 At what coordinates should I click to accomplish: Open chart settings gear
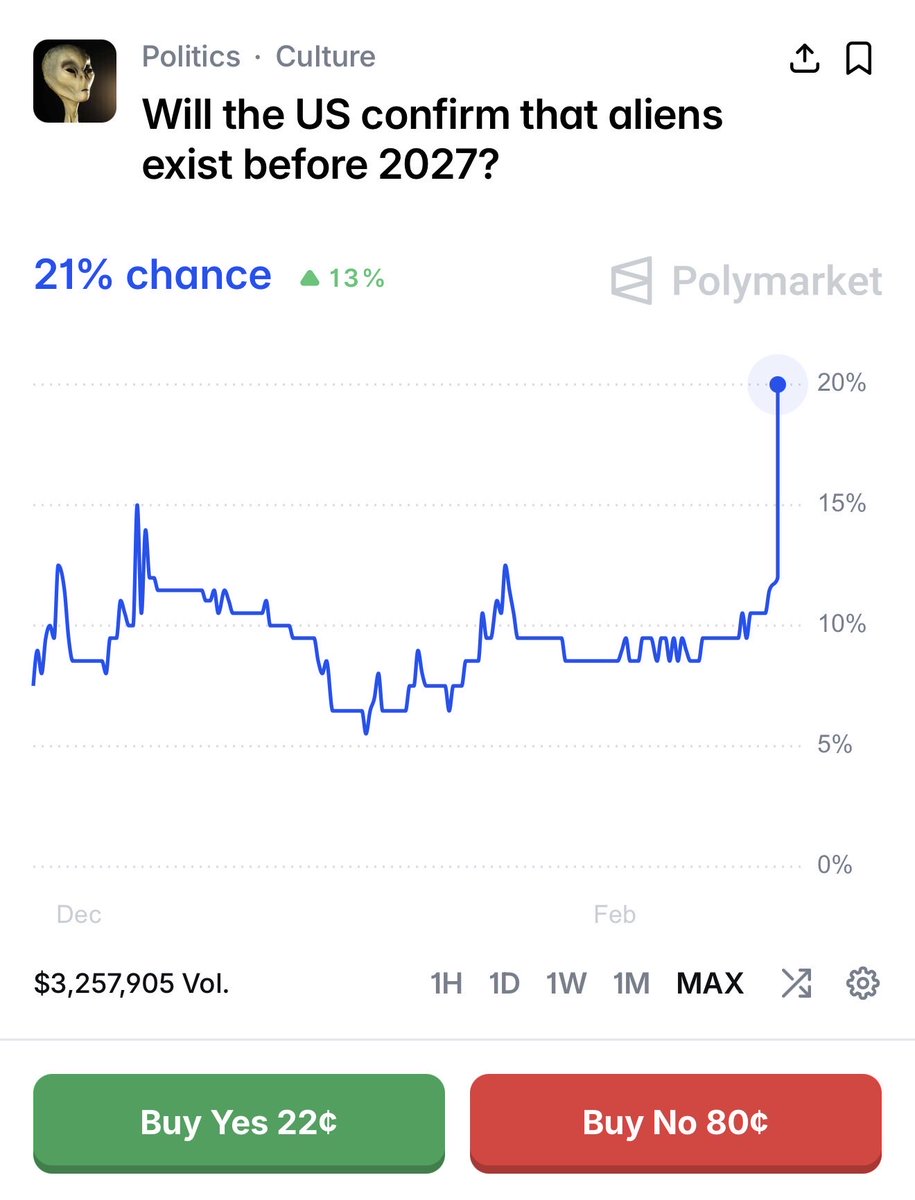[x=862, y=984]
